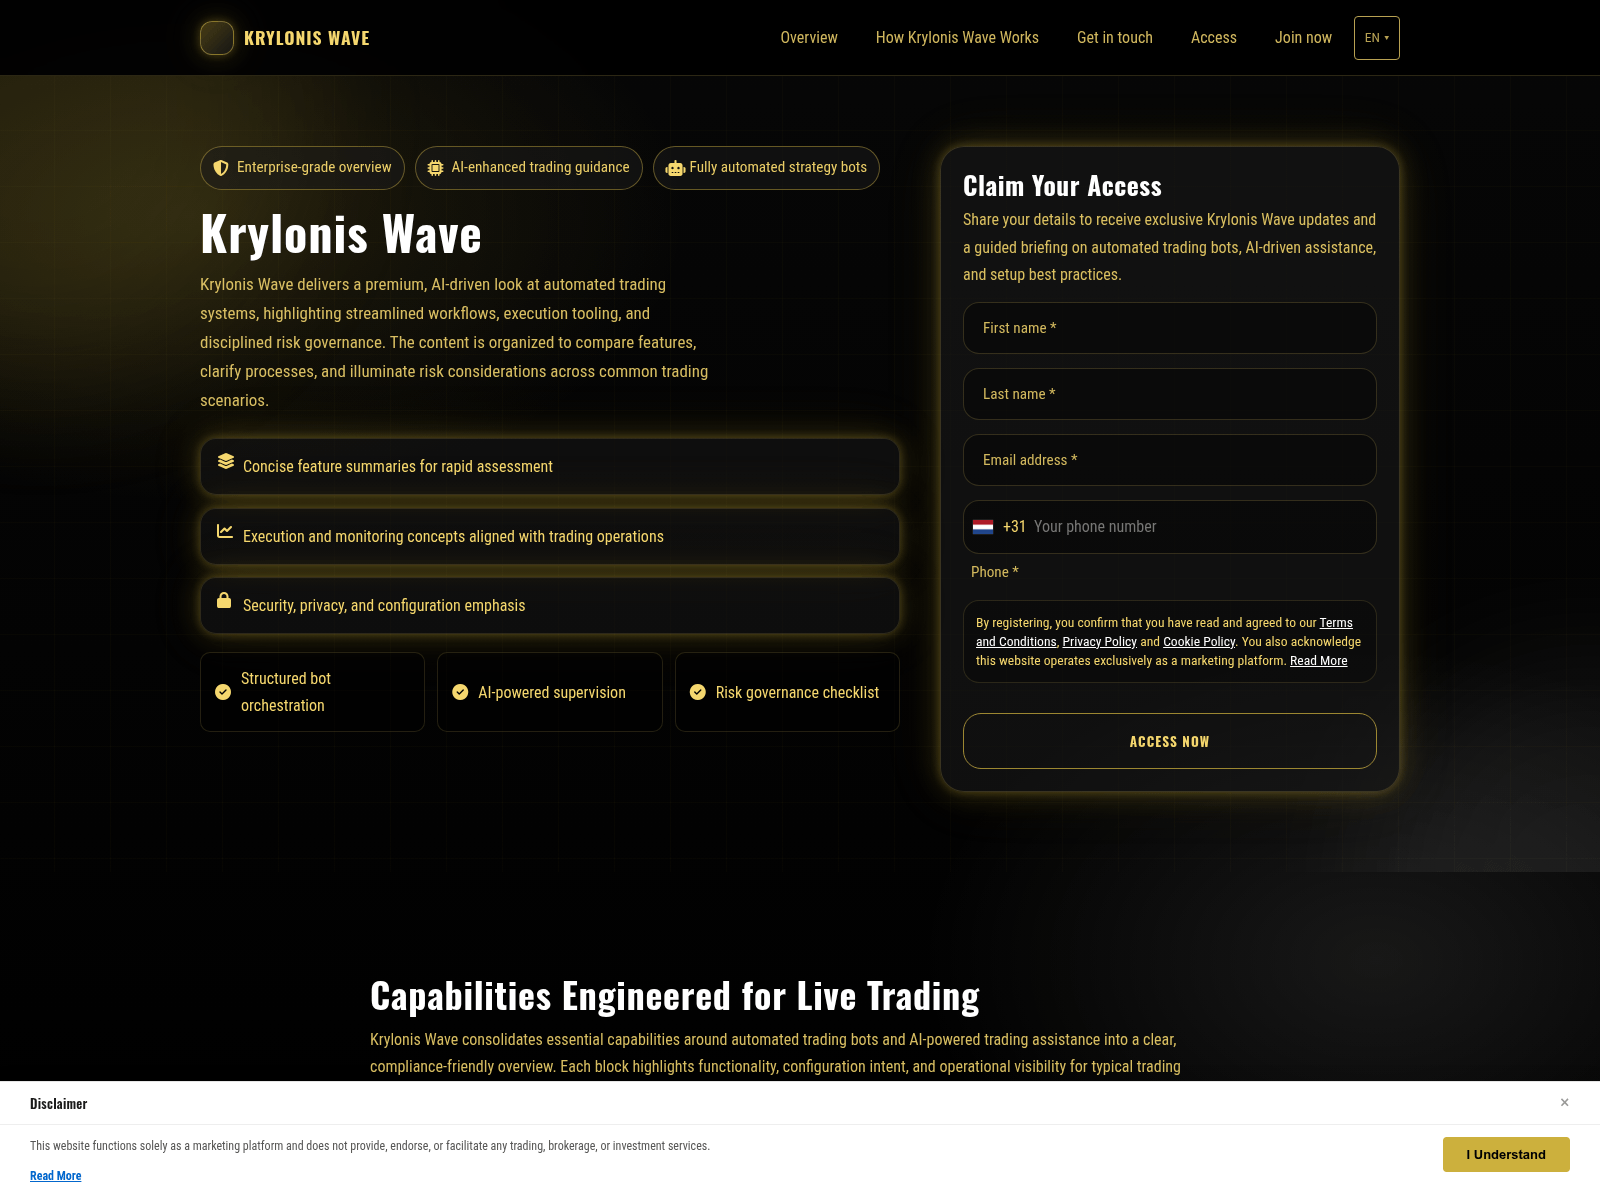1600x1200 pixels.
Task: Click the Enterprise-grade overview label
Action: pyautogui.click(x=314, y=168)
